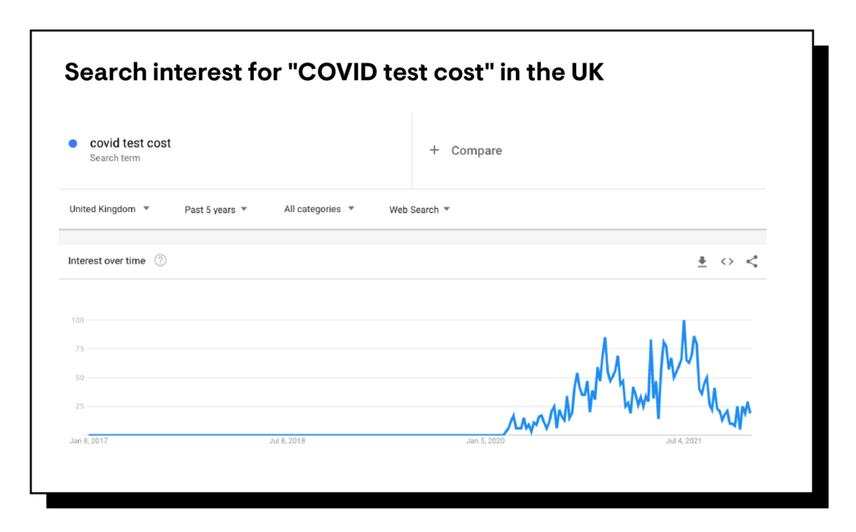
Task: Click the Compare label
Action: click(x=476, y=150)
